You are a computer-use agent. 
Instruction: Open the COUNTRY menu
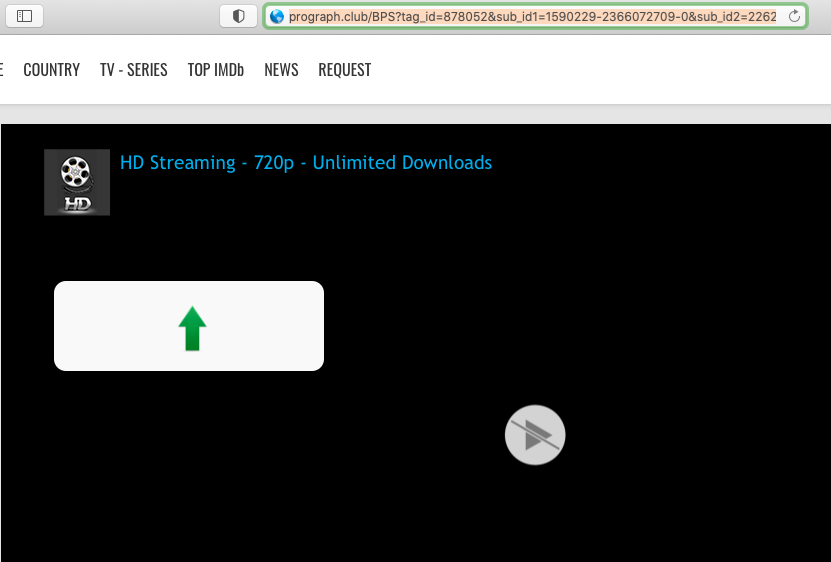tap(51, 70)
